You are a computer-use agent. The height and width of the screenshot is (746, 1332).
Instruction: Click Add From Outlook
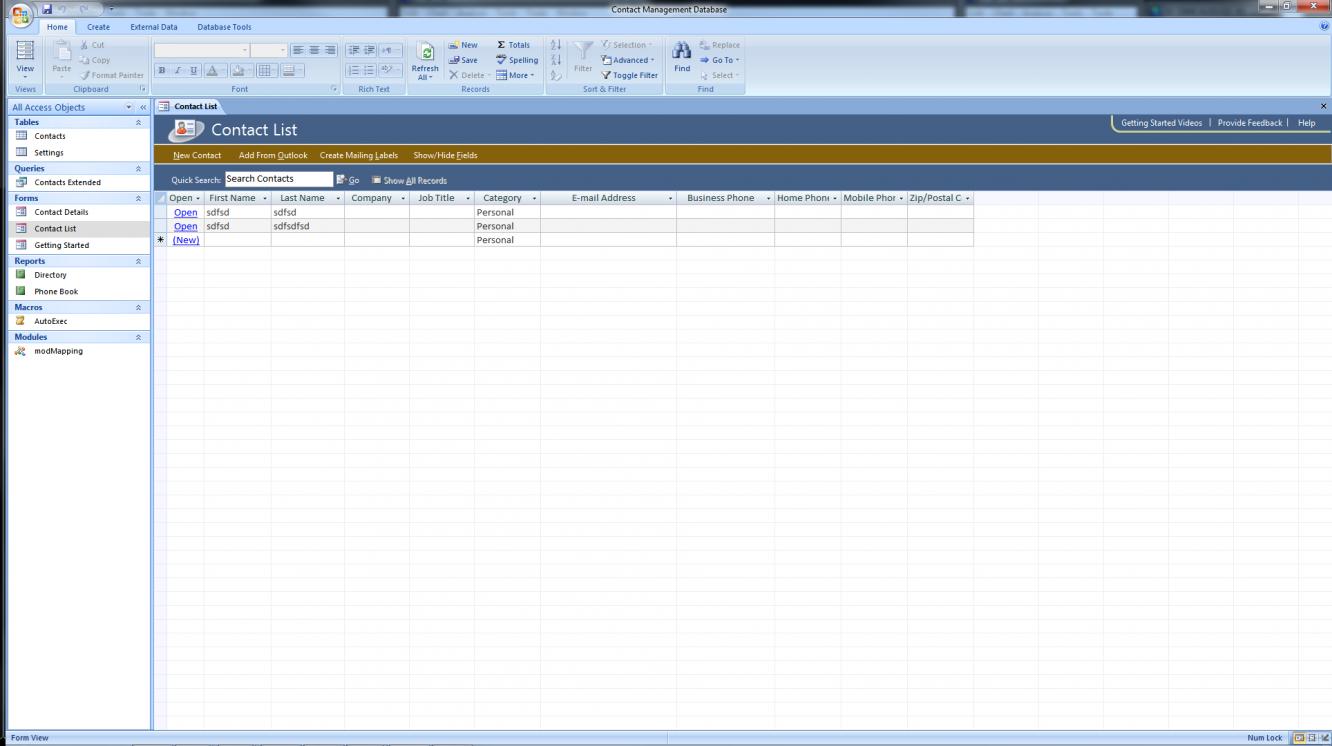click(273, 156)
